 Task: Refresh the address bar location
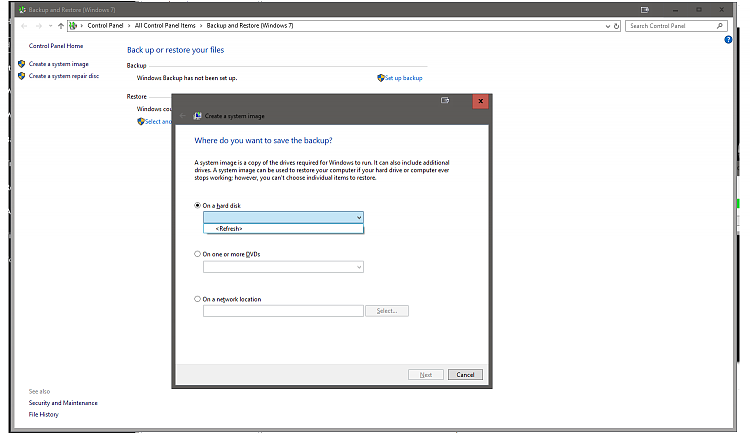point(617,26)
